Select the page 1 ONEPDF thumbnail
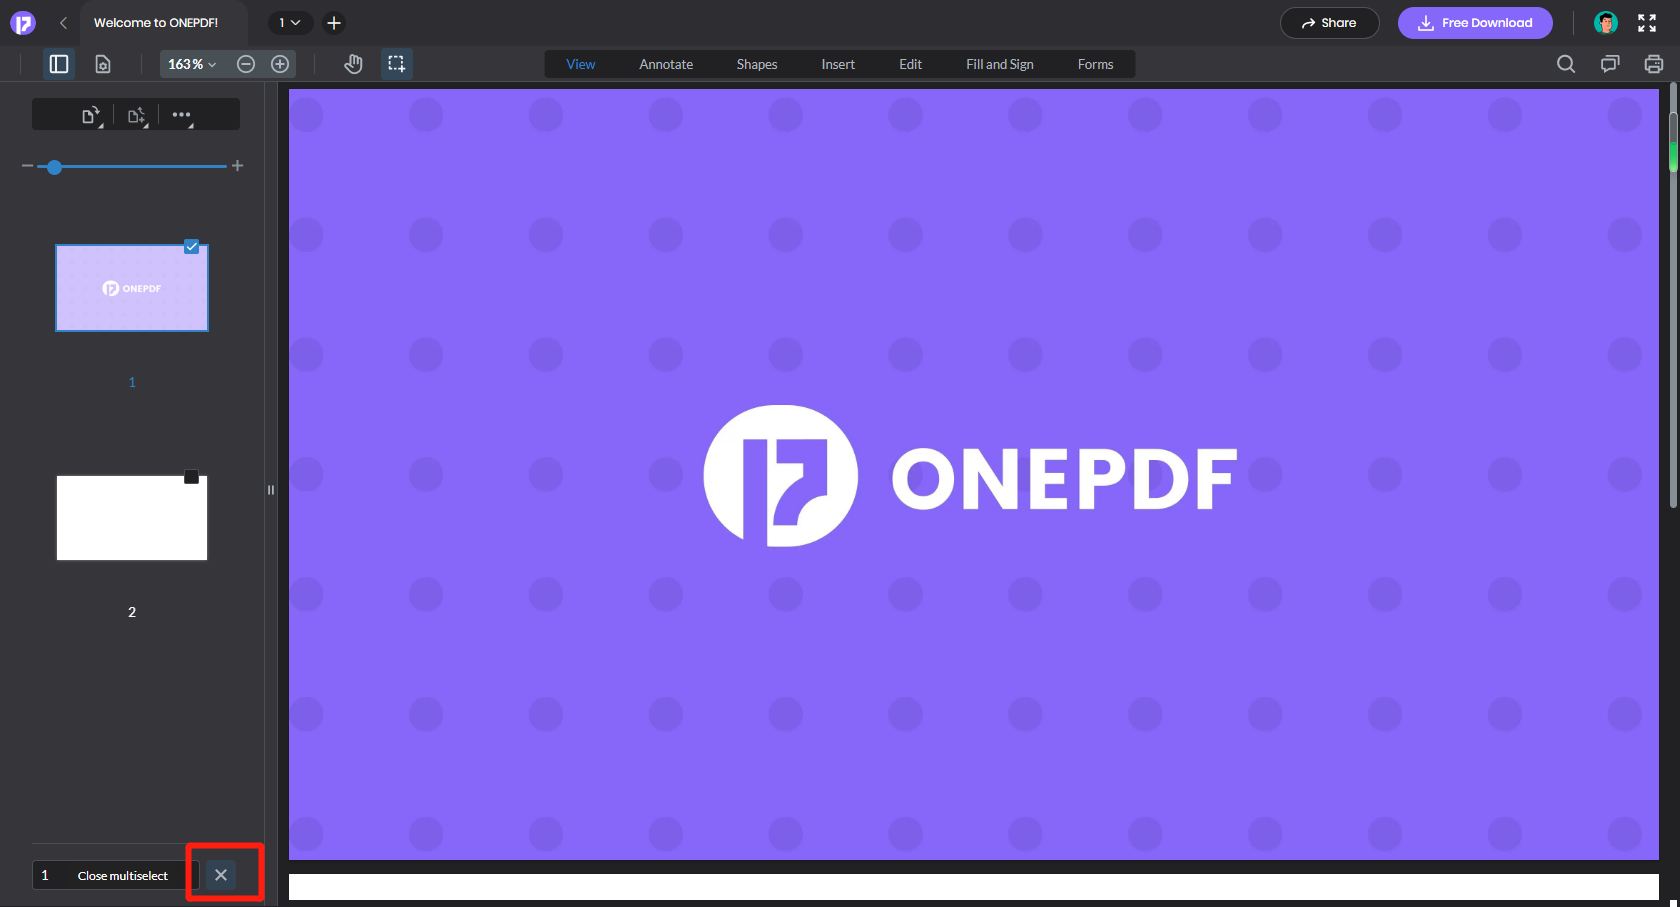1680x907 pixels. point(132,288)
